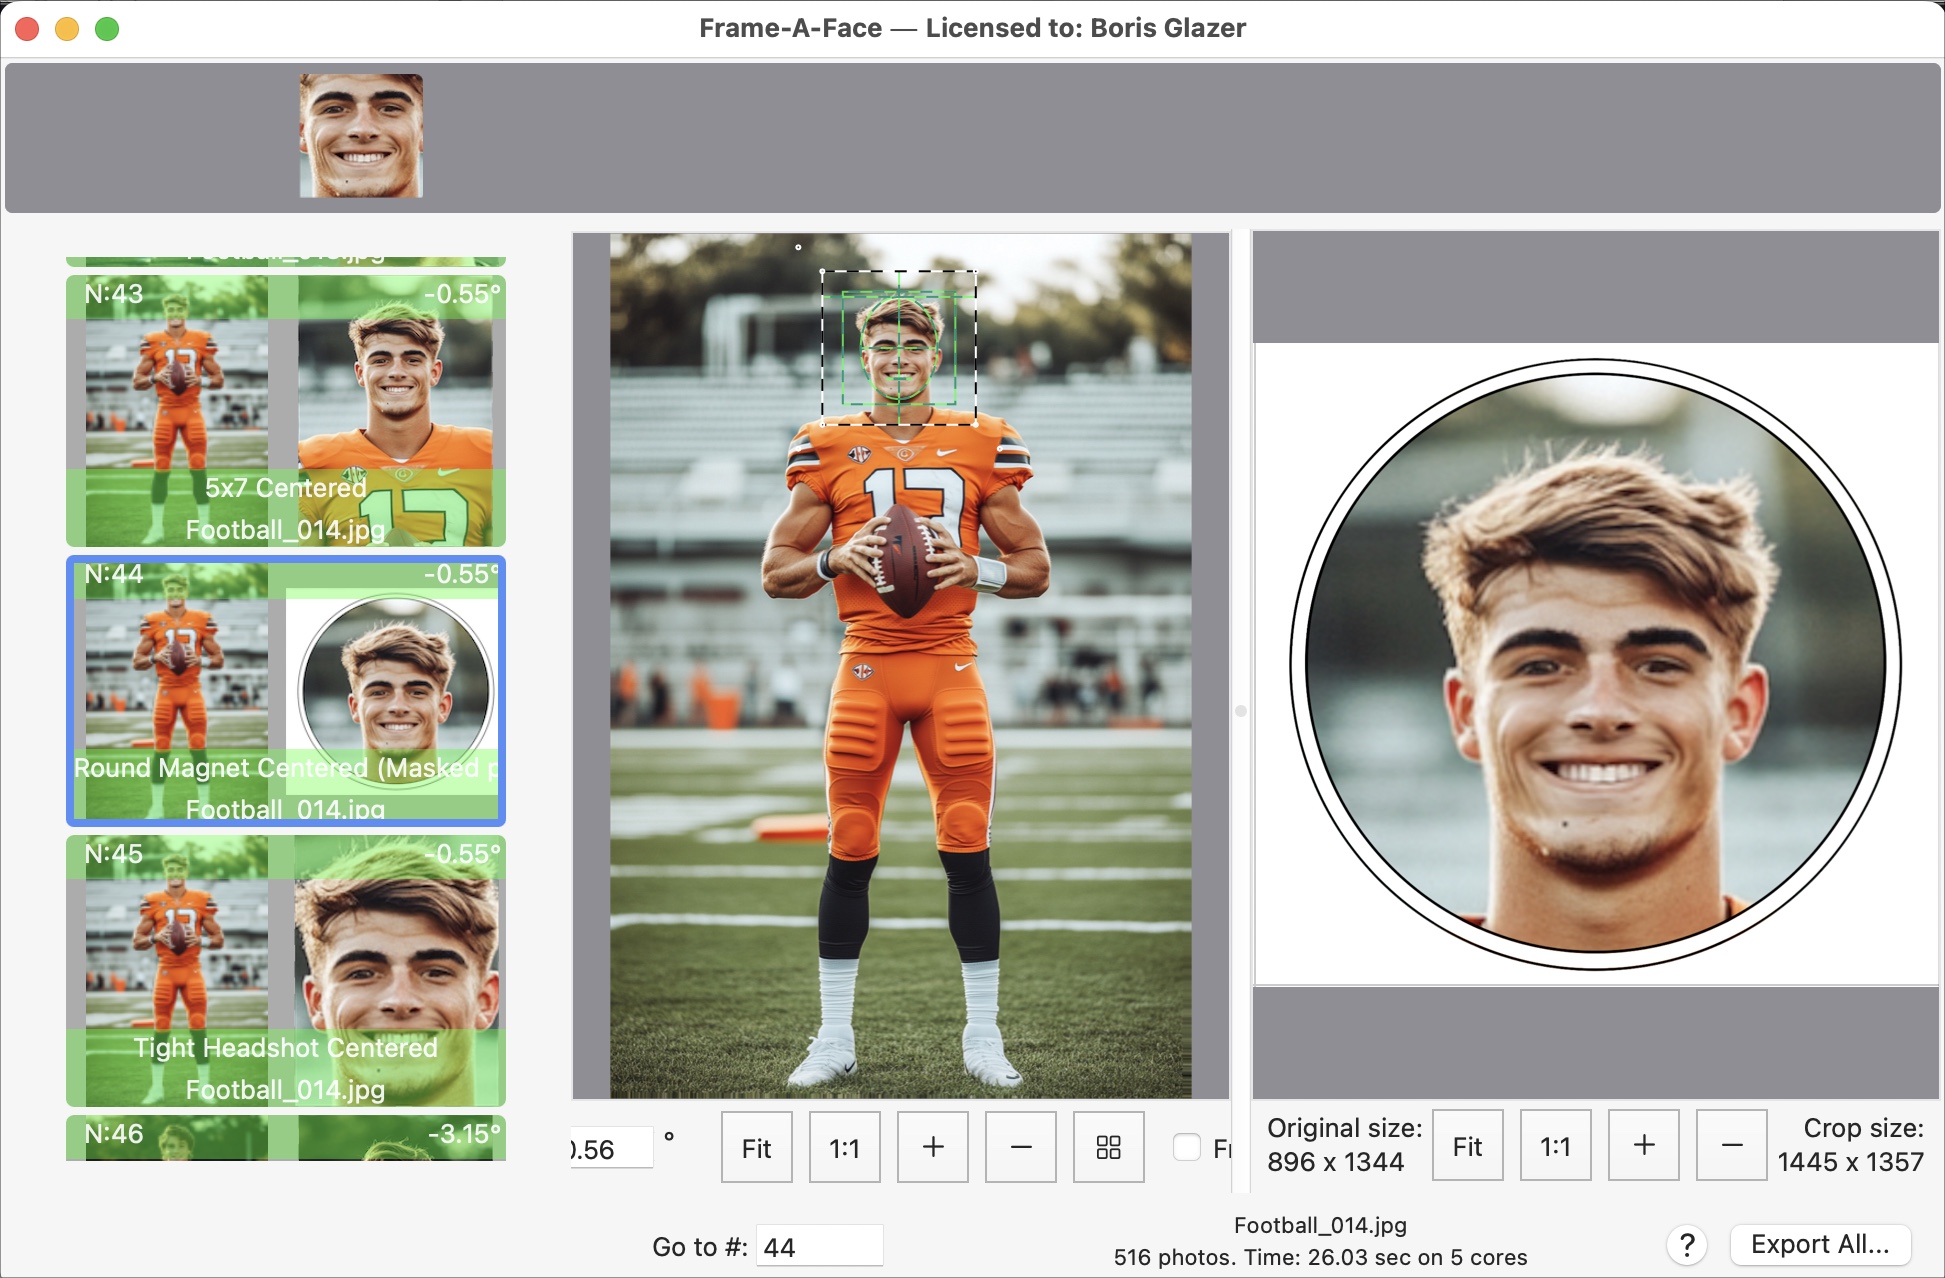This screenshot has width=1945, height=1278.
Task: Open help with the question mark button
Action: click(1686, 1245)
